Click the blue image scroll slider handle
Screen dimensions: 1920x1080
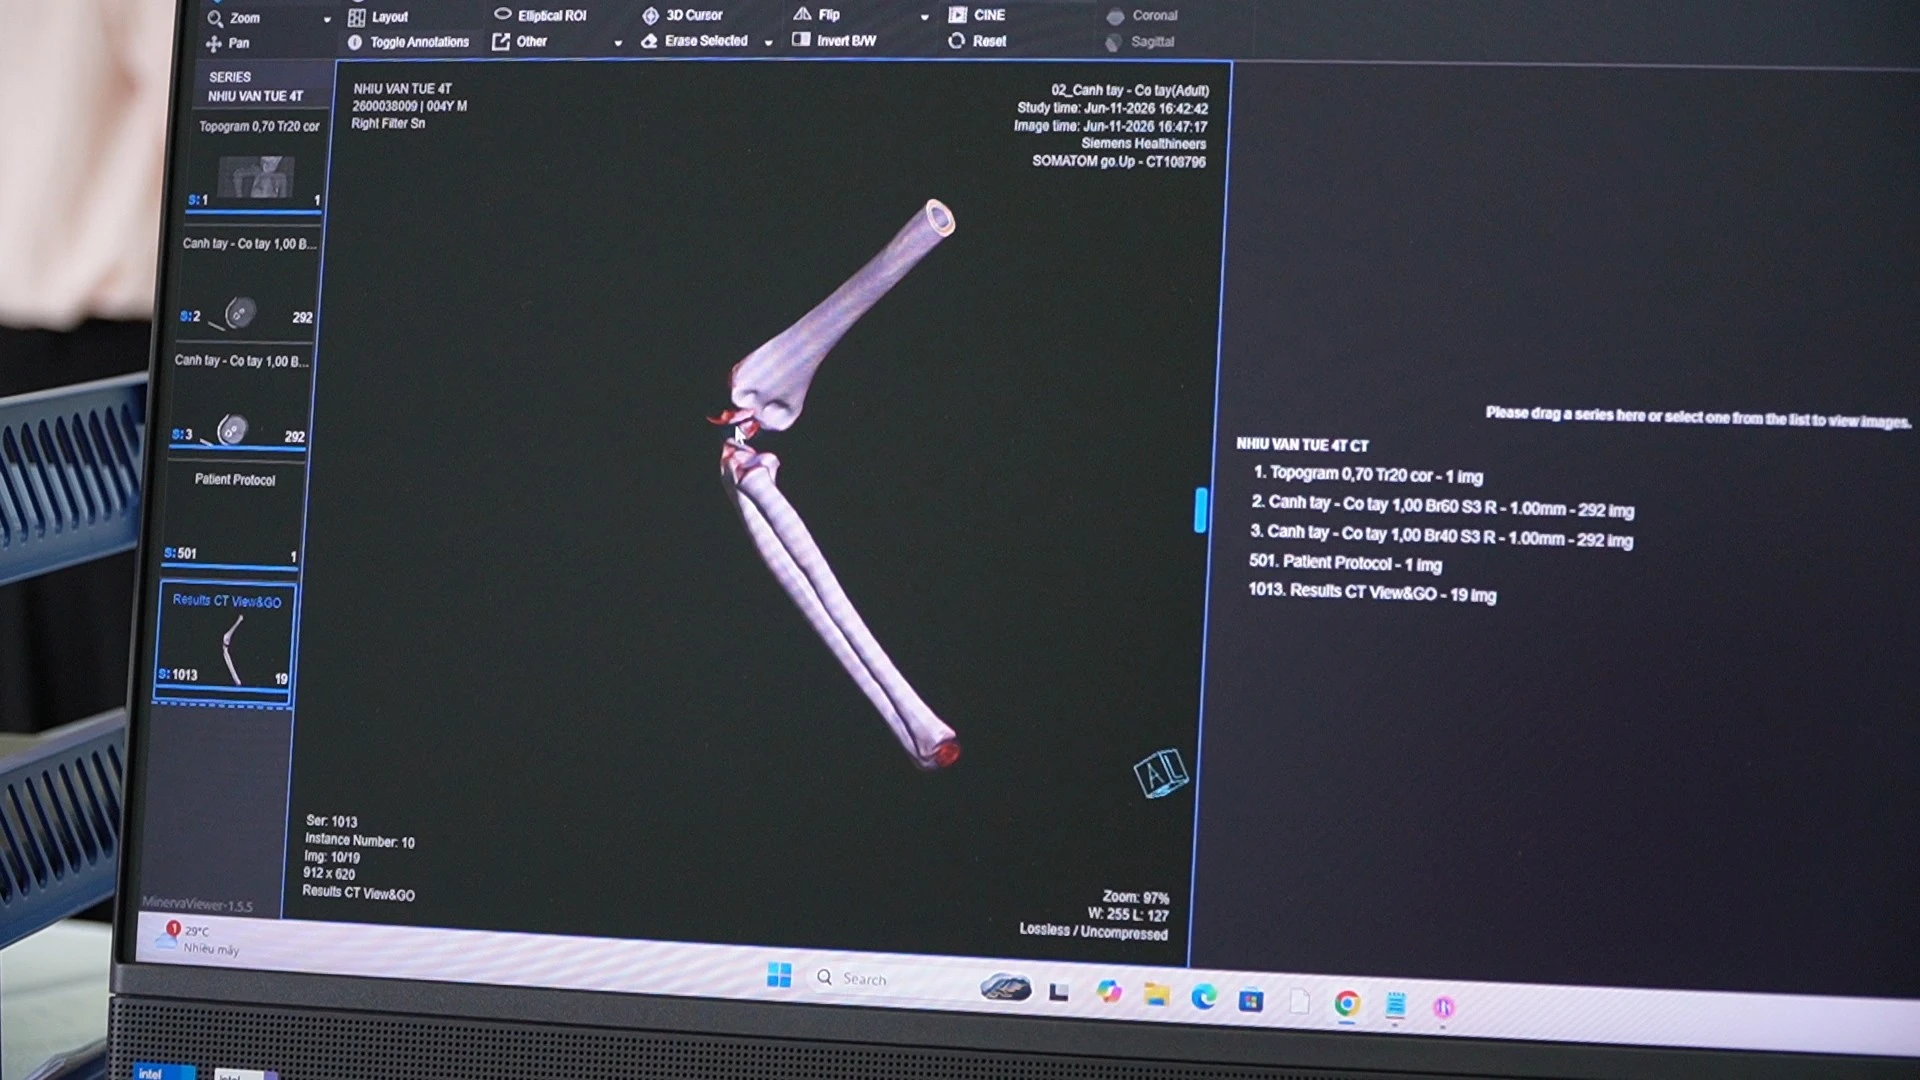(x=1200, y=510)
